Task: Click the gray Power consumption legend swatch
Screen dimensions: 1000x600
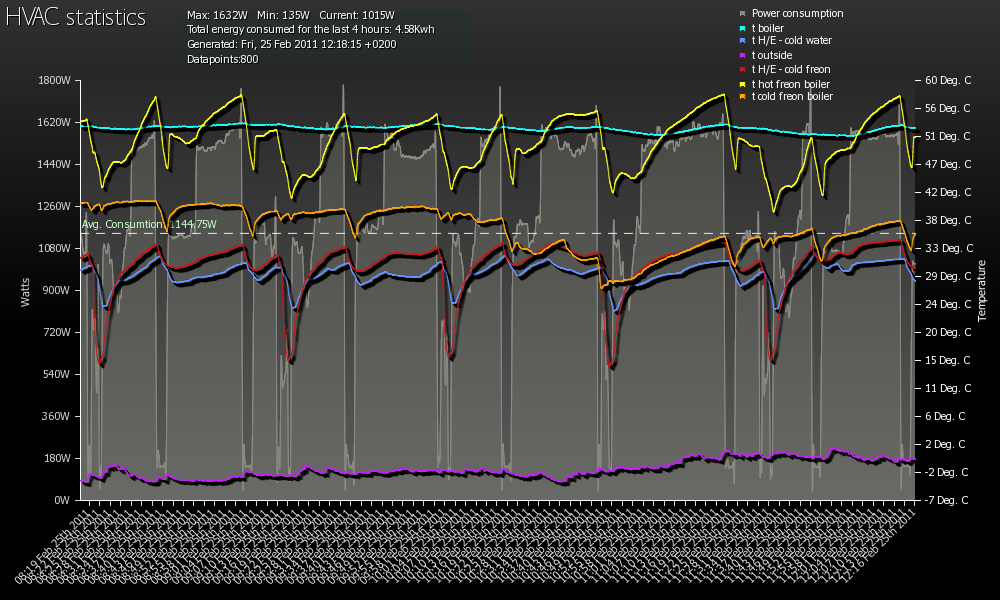Action: pos(742,14)
